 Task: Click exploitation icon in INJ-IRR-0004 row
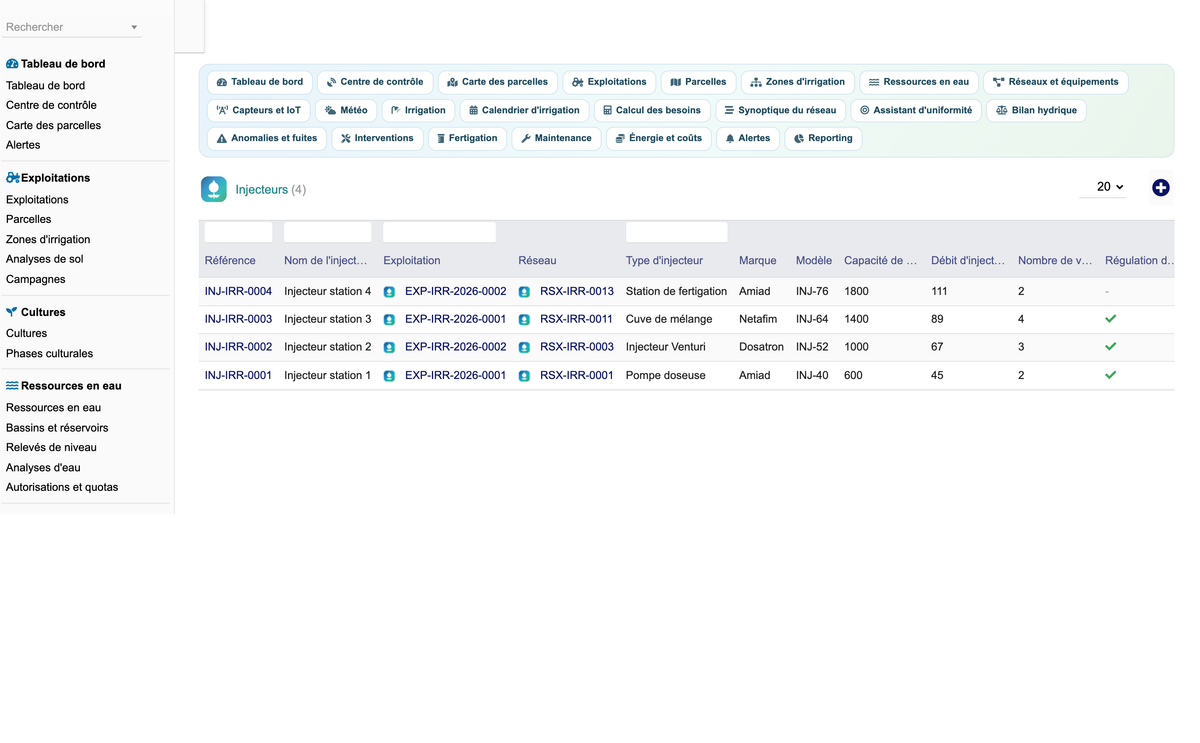coord(389,292)
